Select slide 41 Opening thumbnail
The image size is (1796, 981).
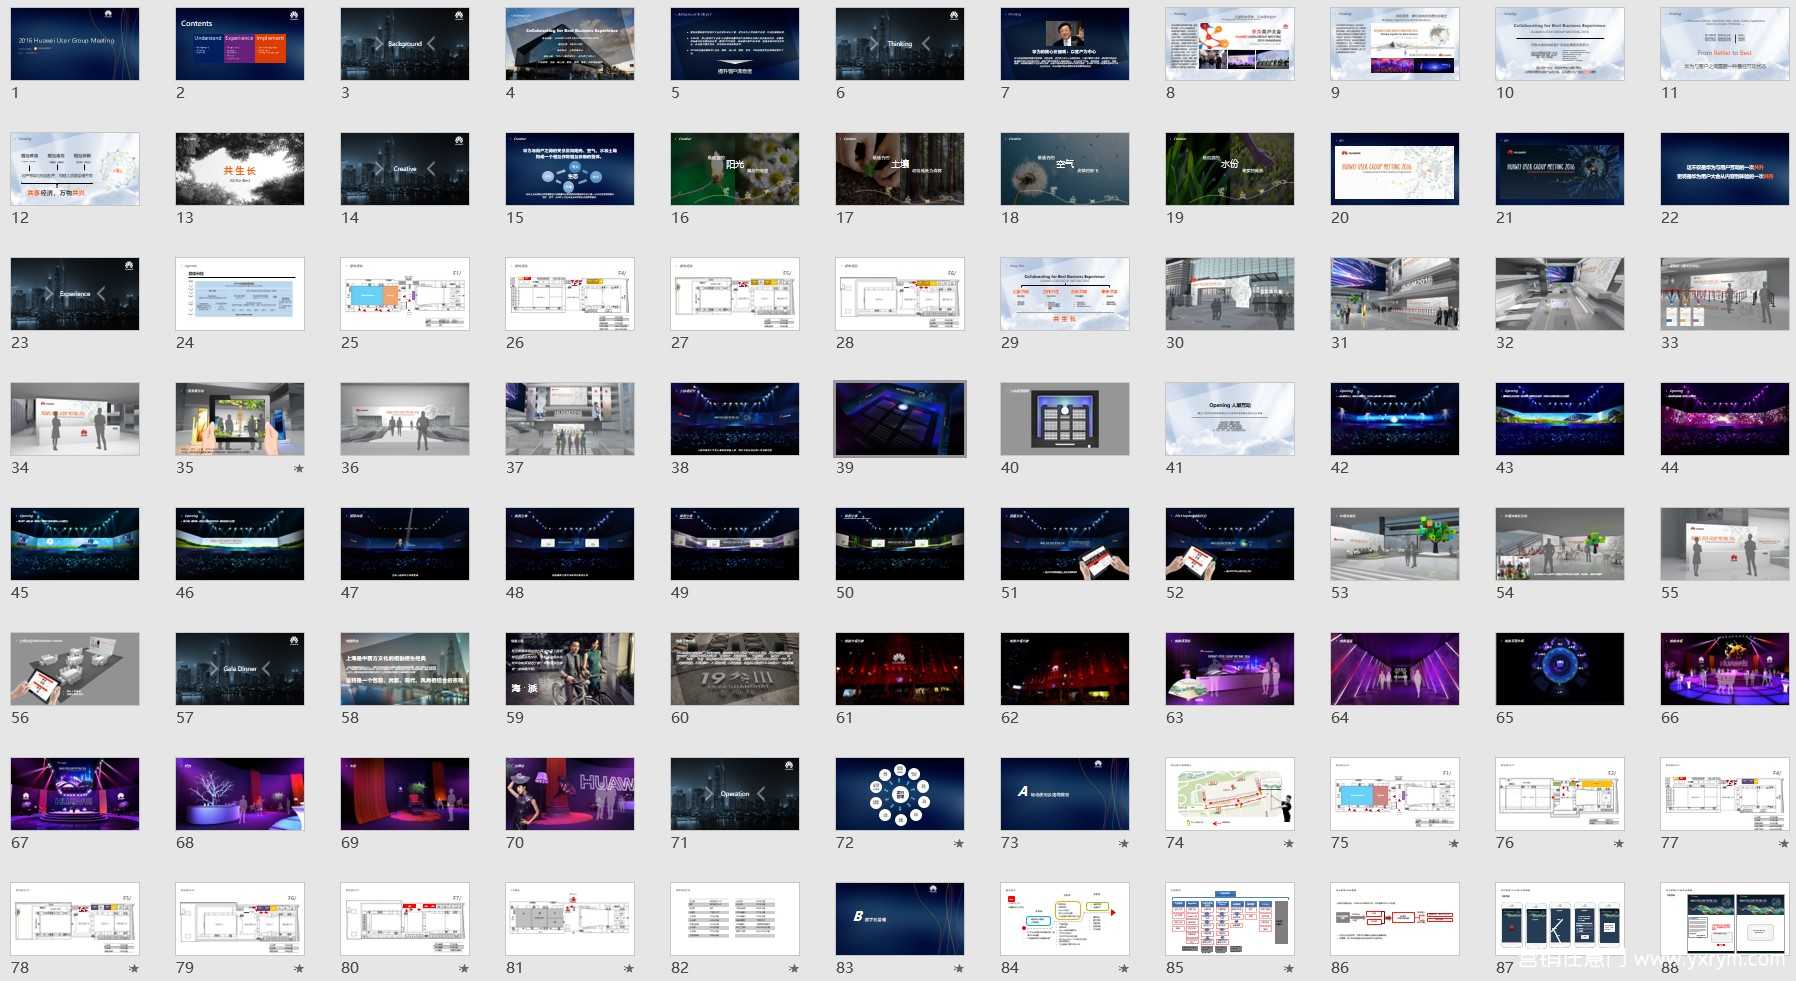[1230, 419]
